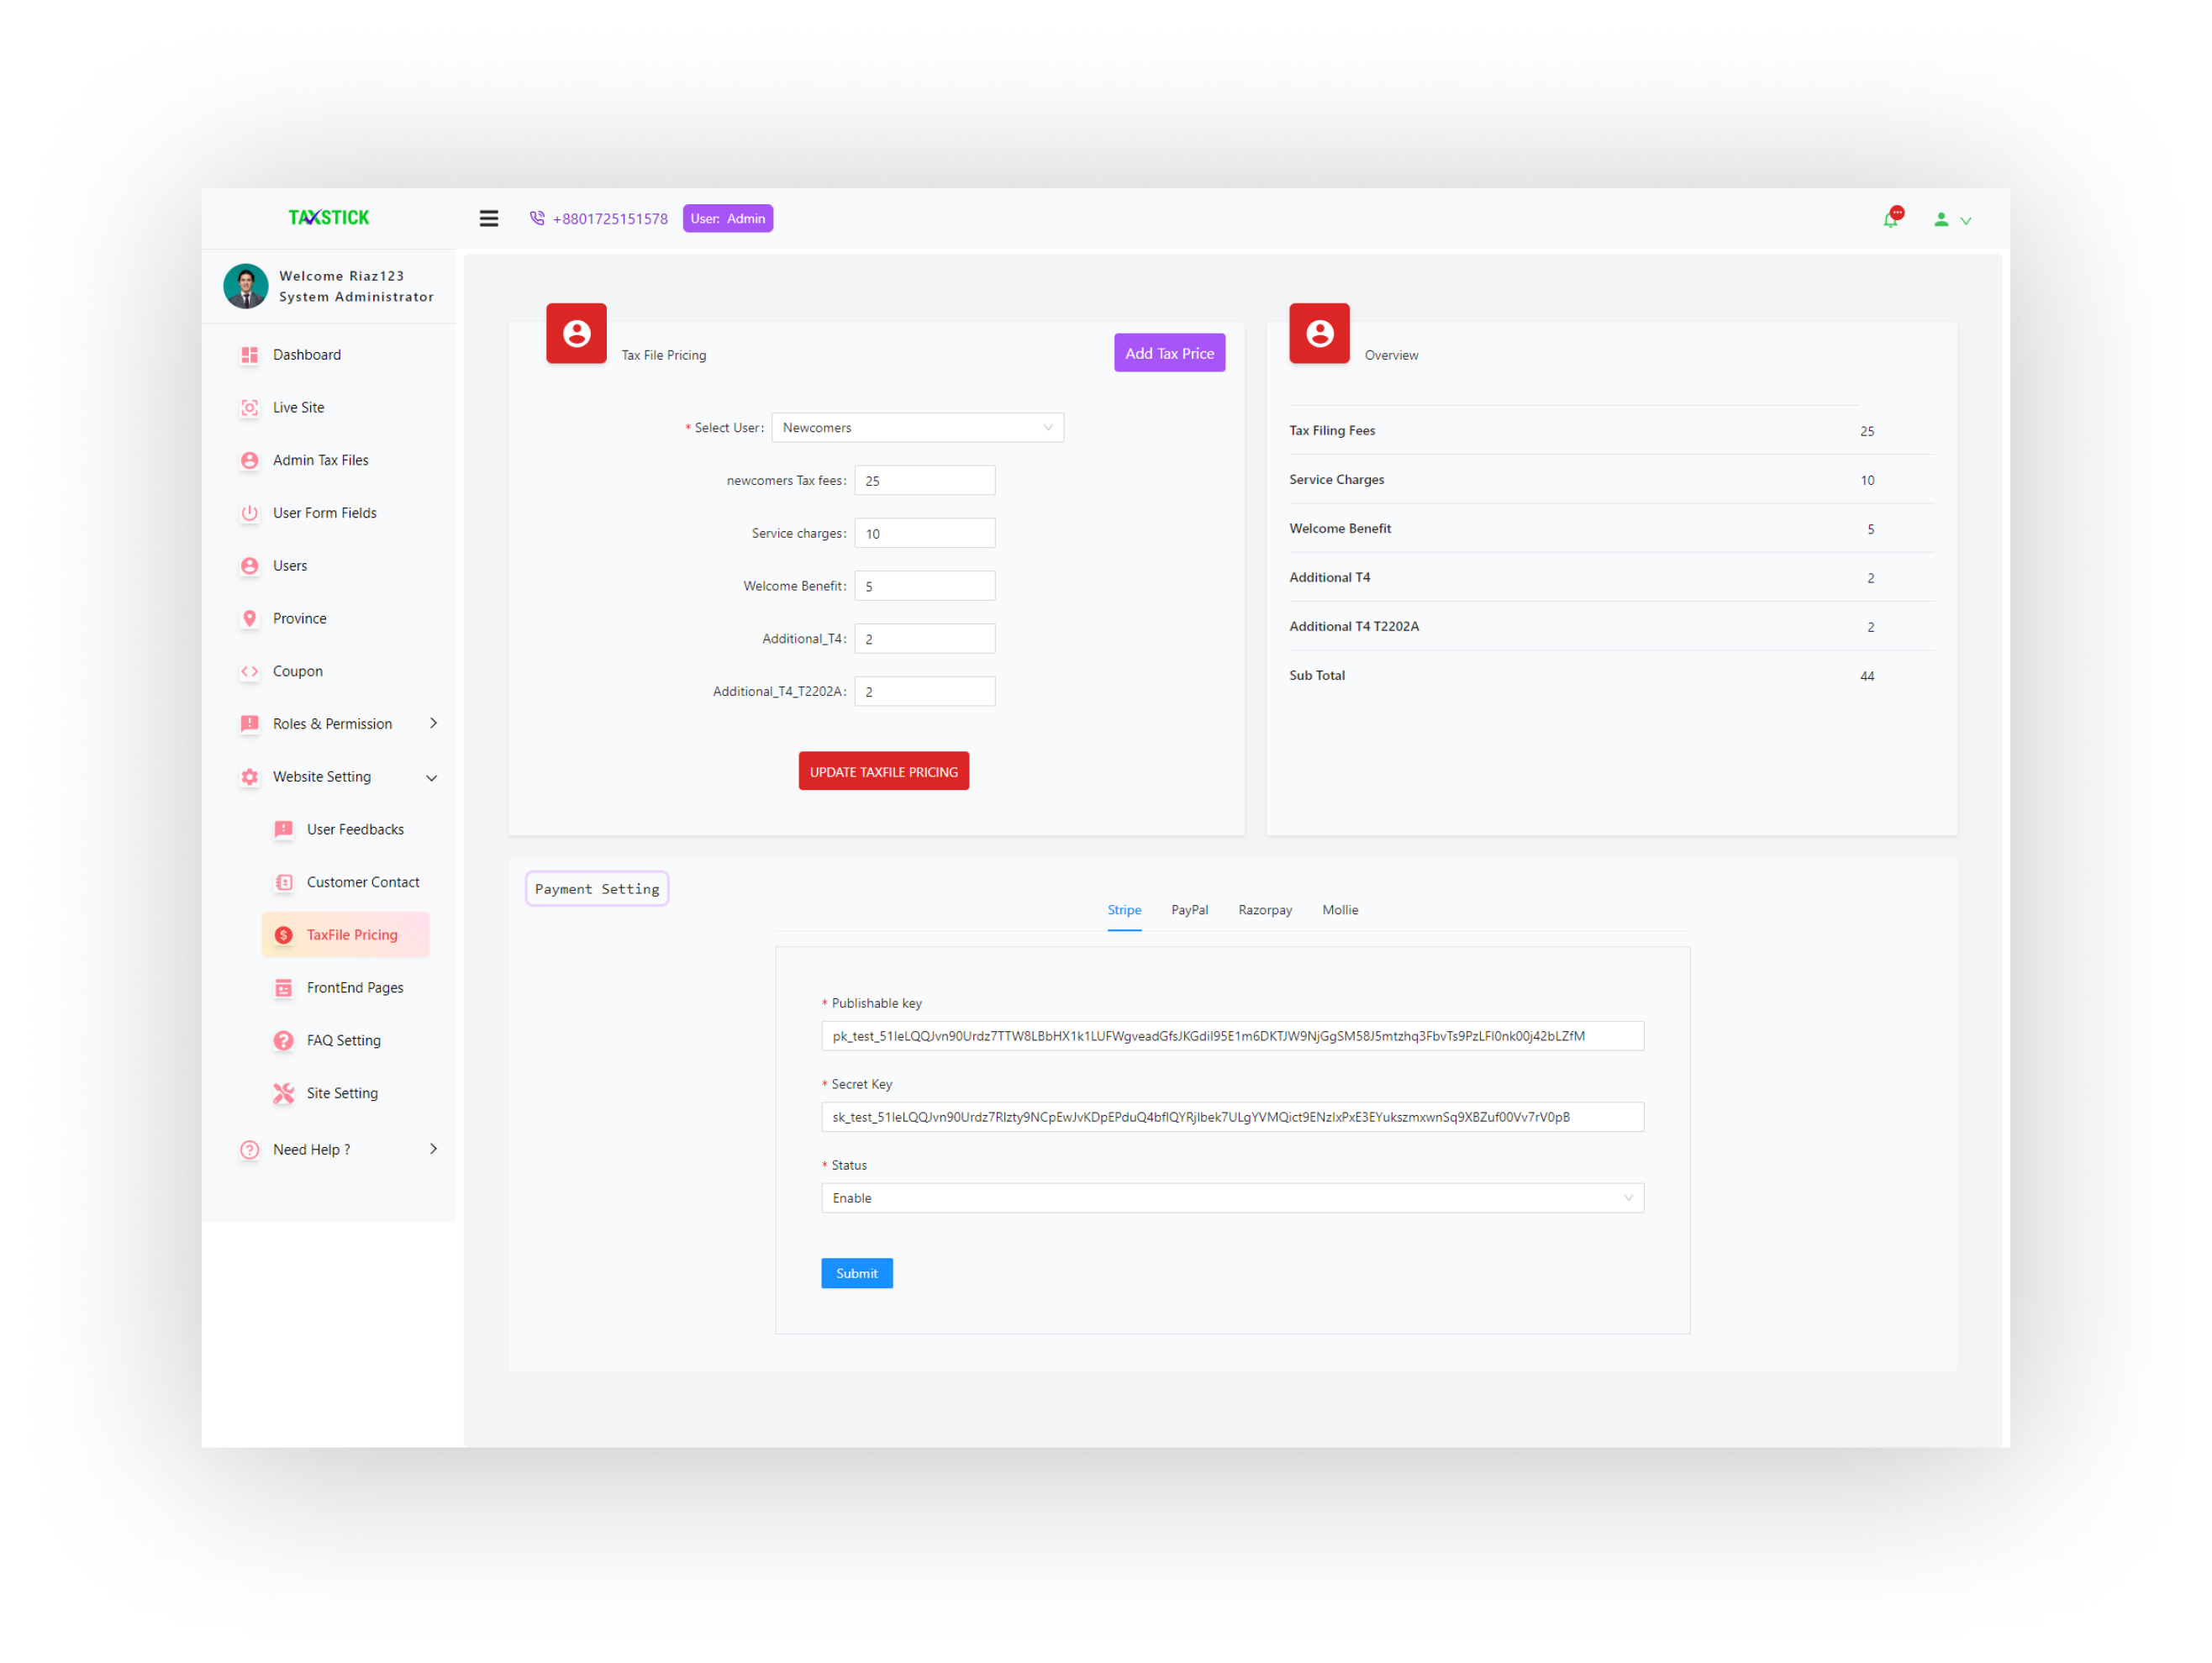Click the Add Tax Price button
The width and height of the screenshot is (2212, 1663).
[1169, 353]
